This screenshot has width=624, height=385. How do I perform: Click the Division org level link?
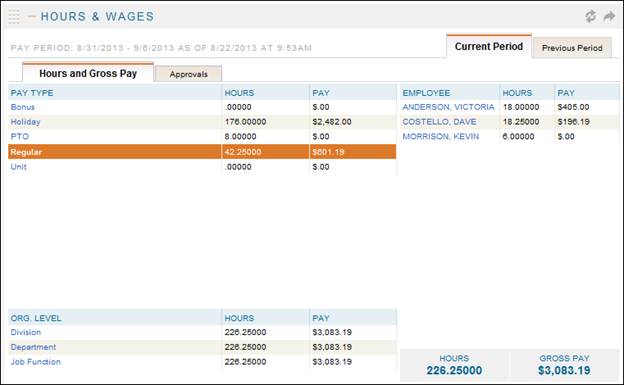pyautogui.click(x=25, y=332)
